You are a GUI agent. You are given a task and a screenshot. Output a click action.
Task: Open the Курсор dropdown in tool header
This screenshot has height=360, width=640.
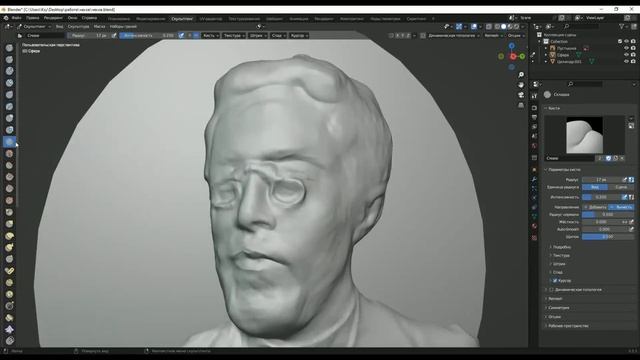tap(299, 36)
